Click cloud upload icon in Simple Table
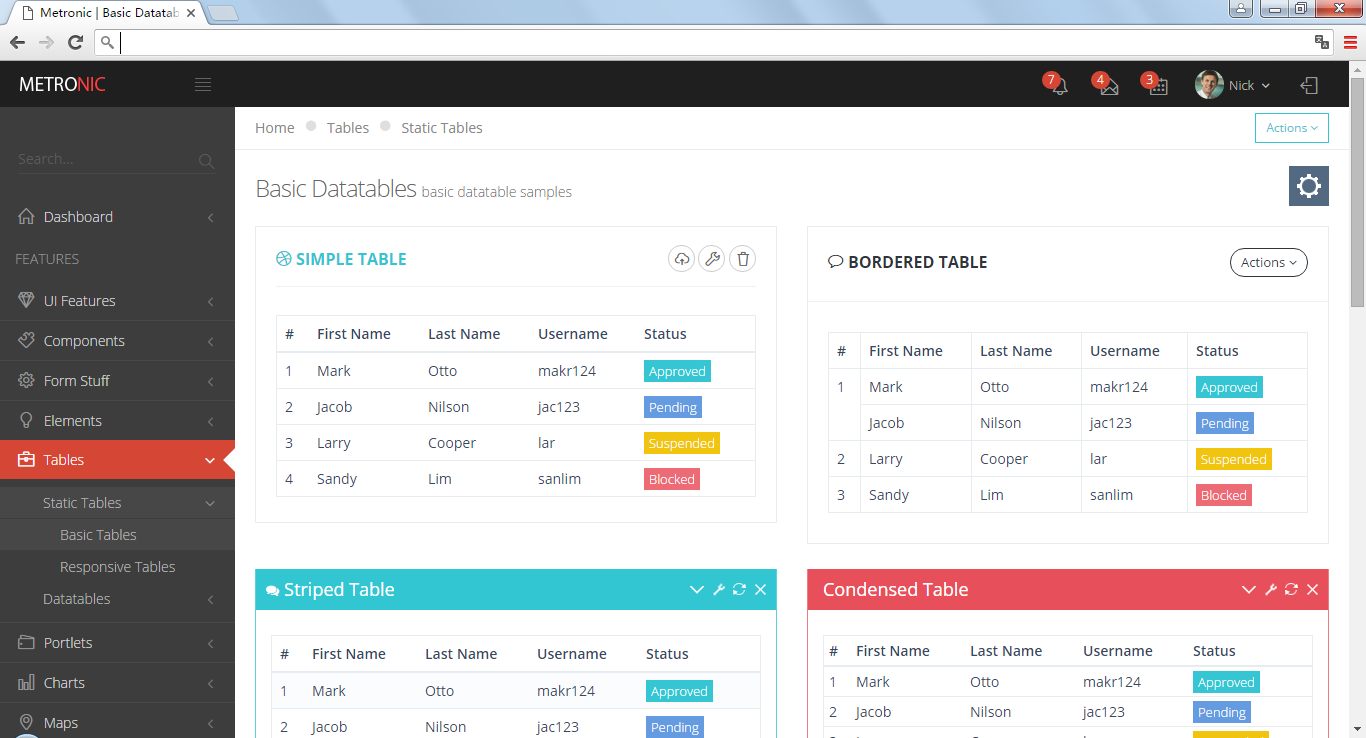 681,259
